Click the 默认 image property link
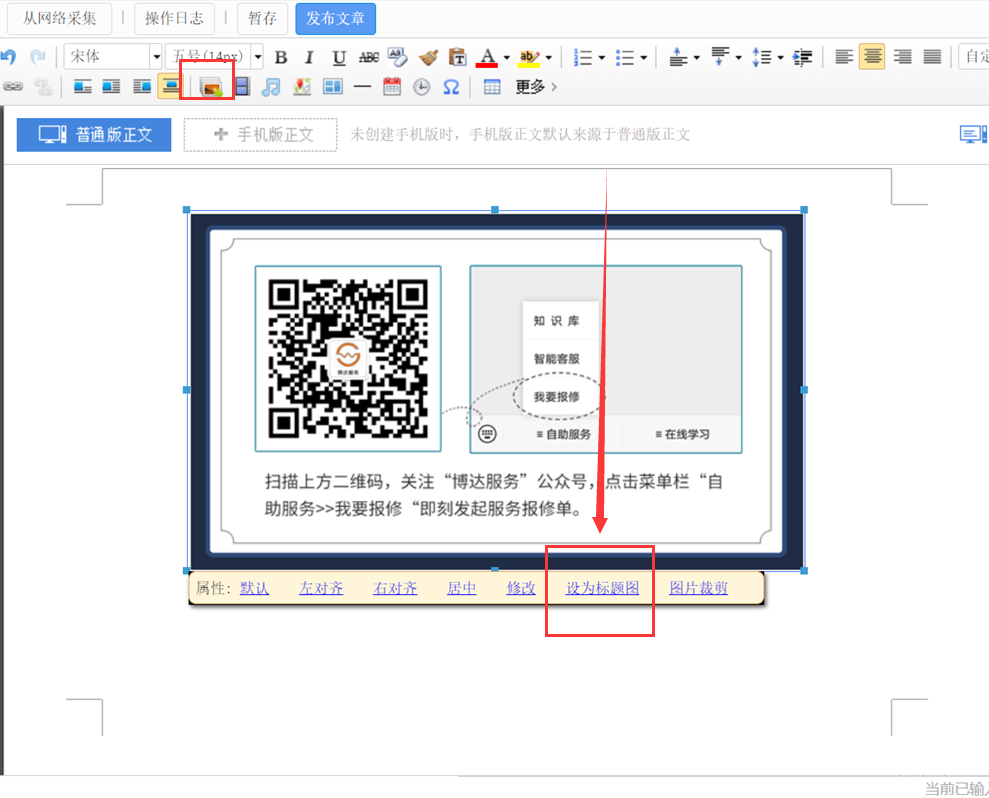Screen dimensions: 989x798 (254, 588)
